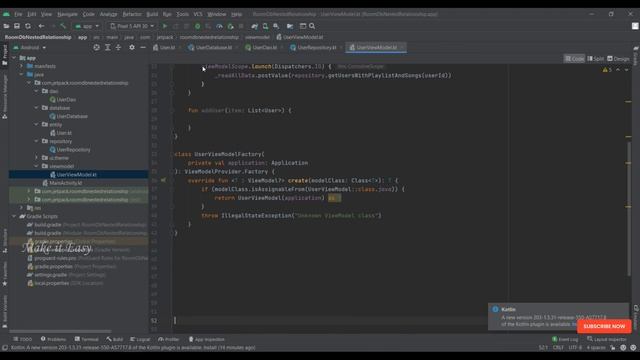Click the editor vertical scrollbar

coord(628,208)
